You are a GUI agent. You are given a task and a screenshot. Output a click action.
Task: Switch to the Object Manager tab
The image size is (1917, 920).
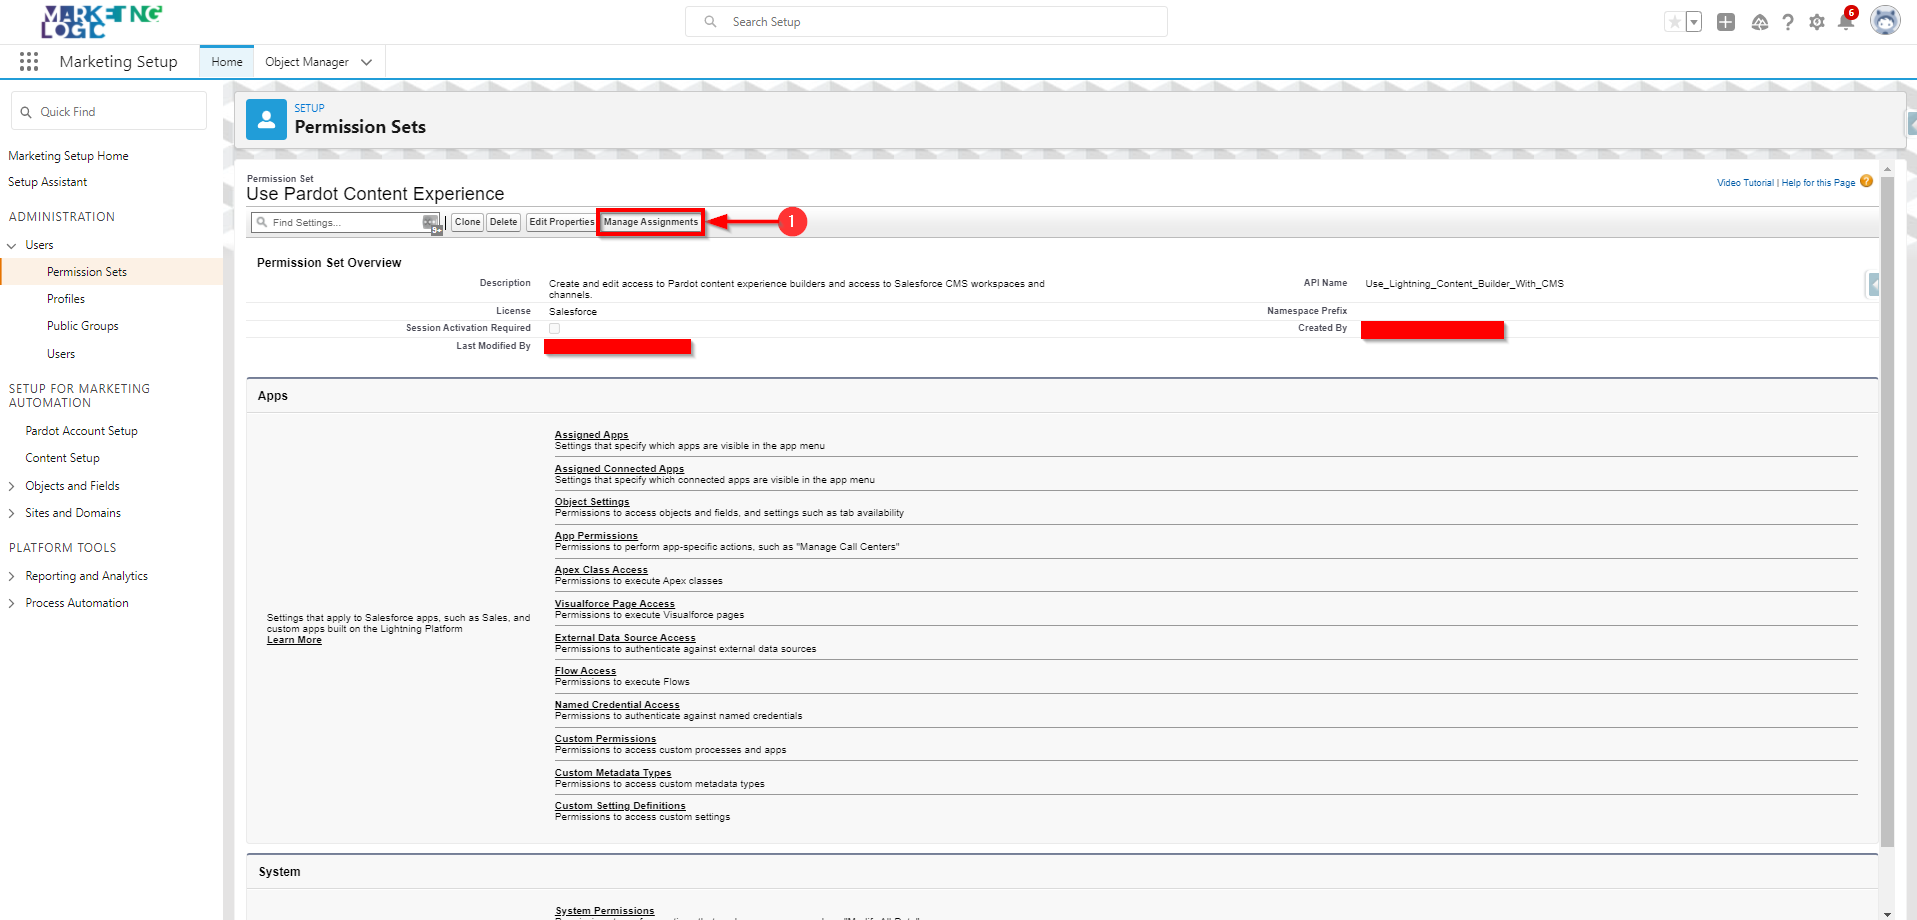tap(307, 62)
